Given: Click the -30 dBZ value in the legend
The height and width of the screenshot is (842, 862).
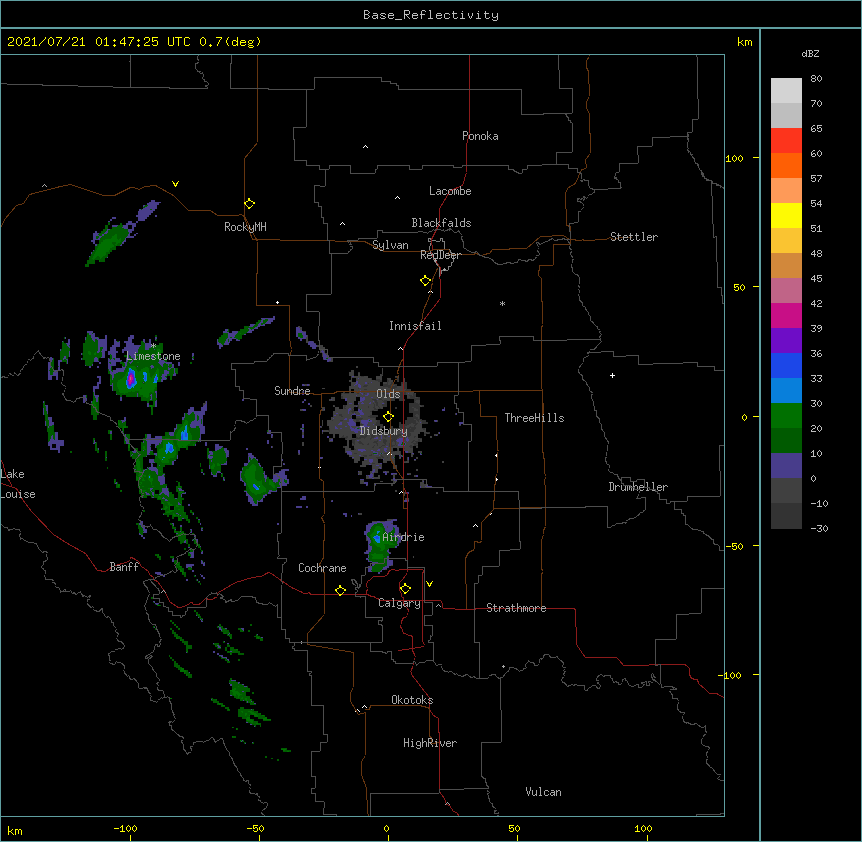Looking at the screenshot, I should pos(819,528).
